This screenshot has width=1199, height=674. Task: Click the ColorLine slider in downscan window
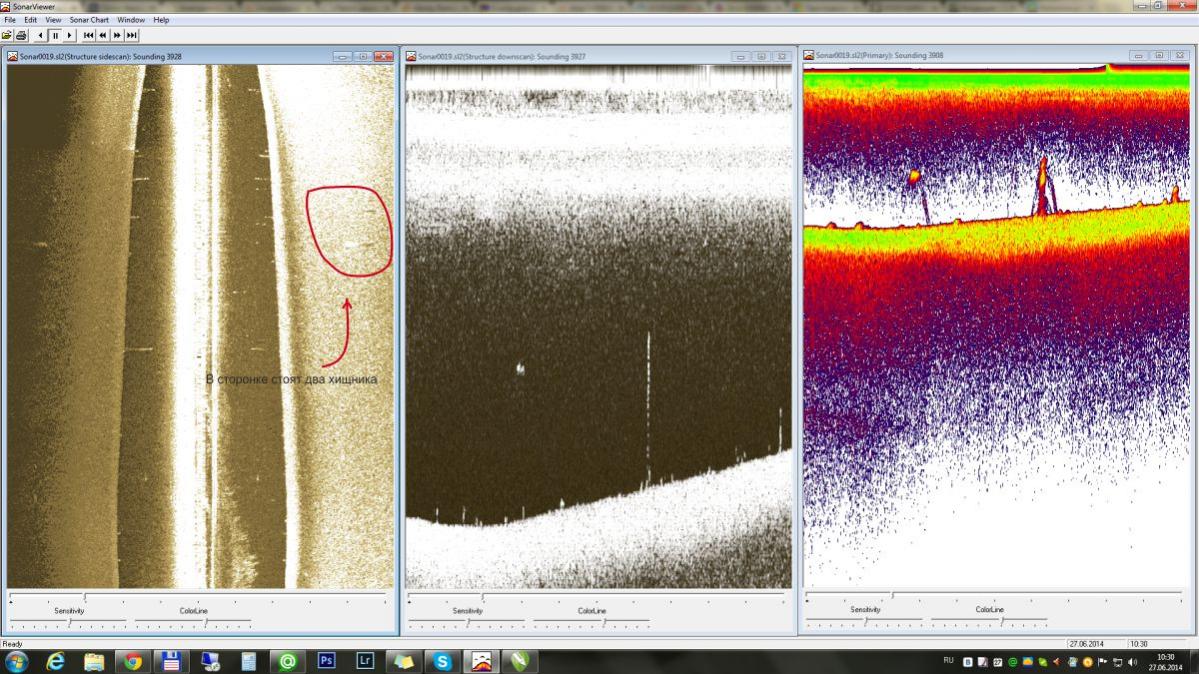coord(603,622)
